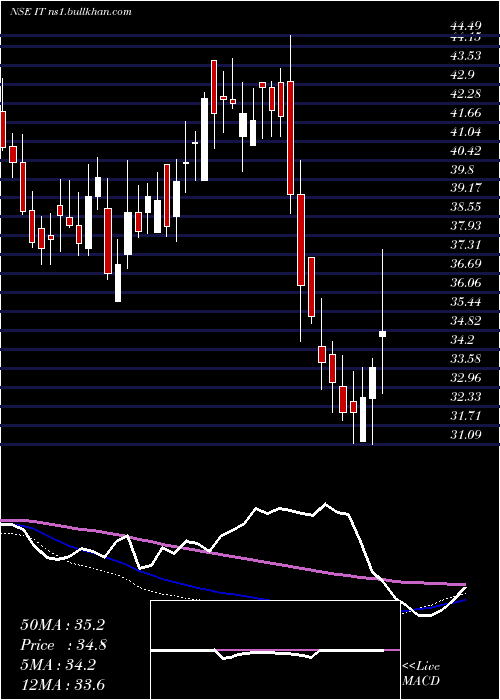Click the 42.9 axis value
This screenshot has height=700, width=500.
[464, 75]
